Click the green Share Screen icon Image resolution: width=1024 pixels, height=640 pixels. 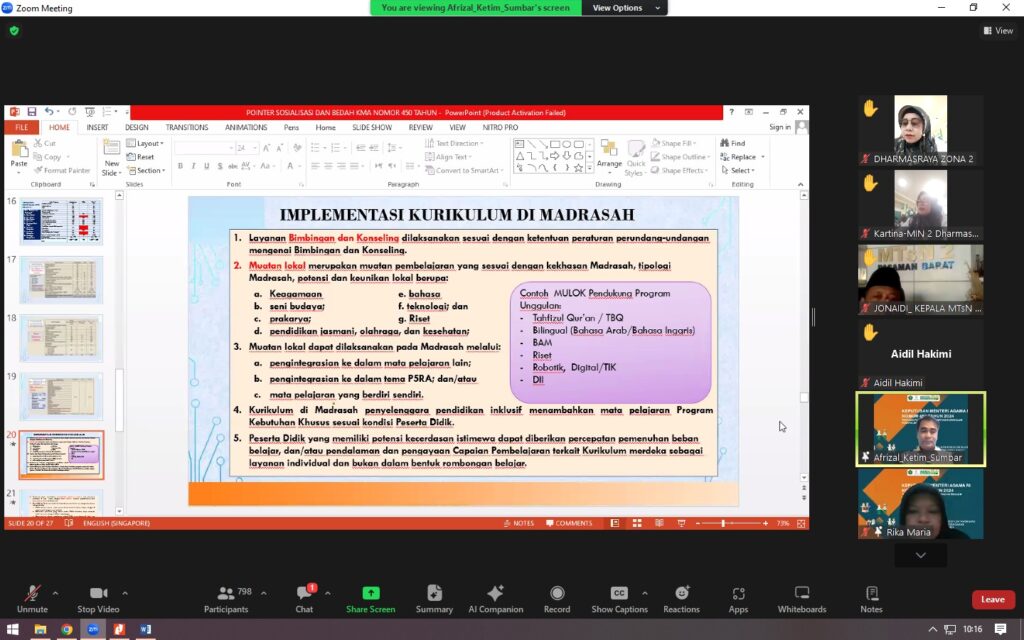tap(371, 594)
